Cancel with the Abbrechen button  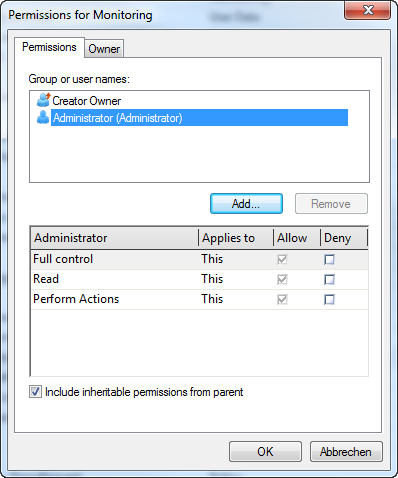coord(346,452)
